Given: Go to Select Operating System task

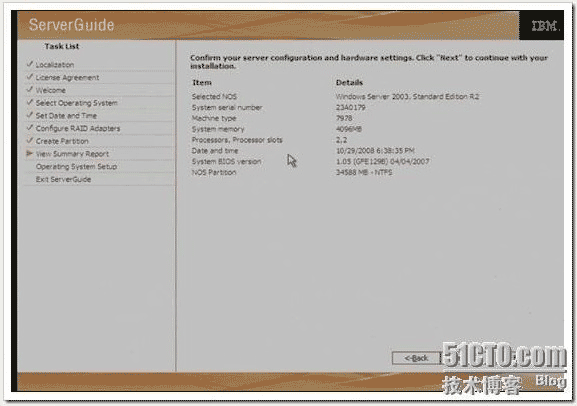Looking at the screenshot, I should click(x=77, y=103).
